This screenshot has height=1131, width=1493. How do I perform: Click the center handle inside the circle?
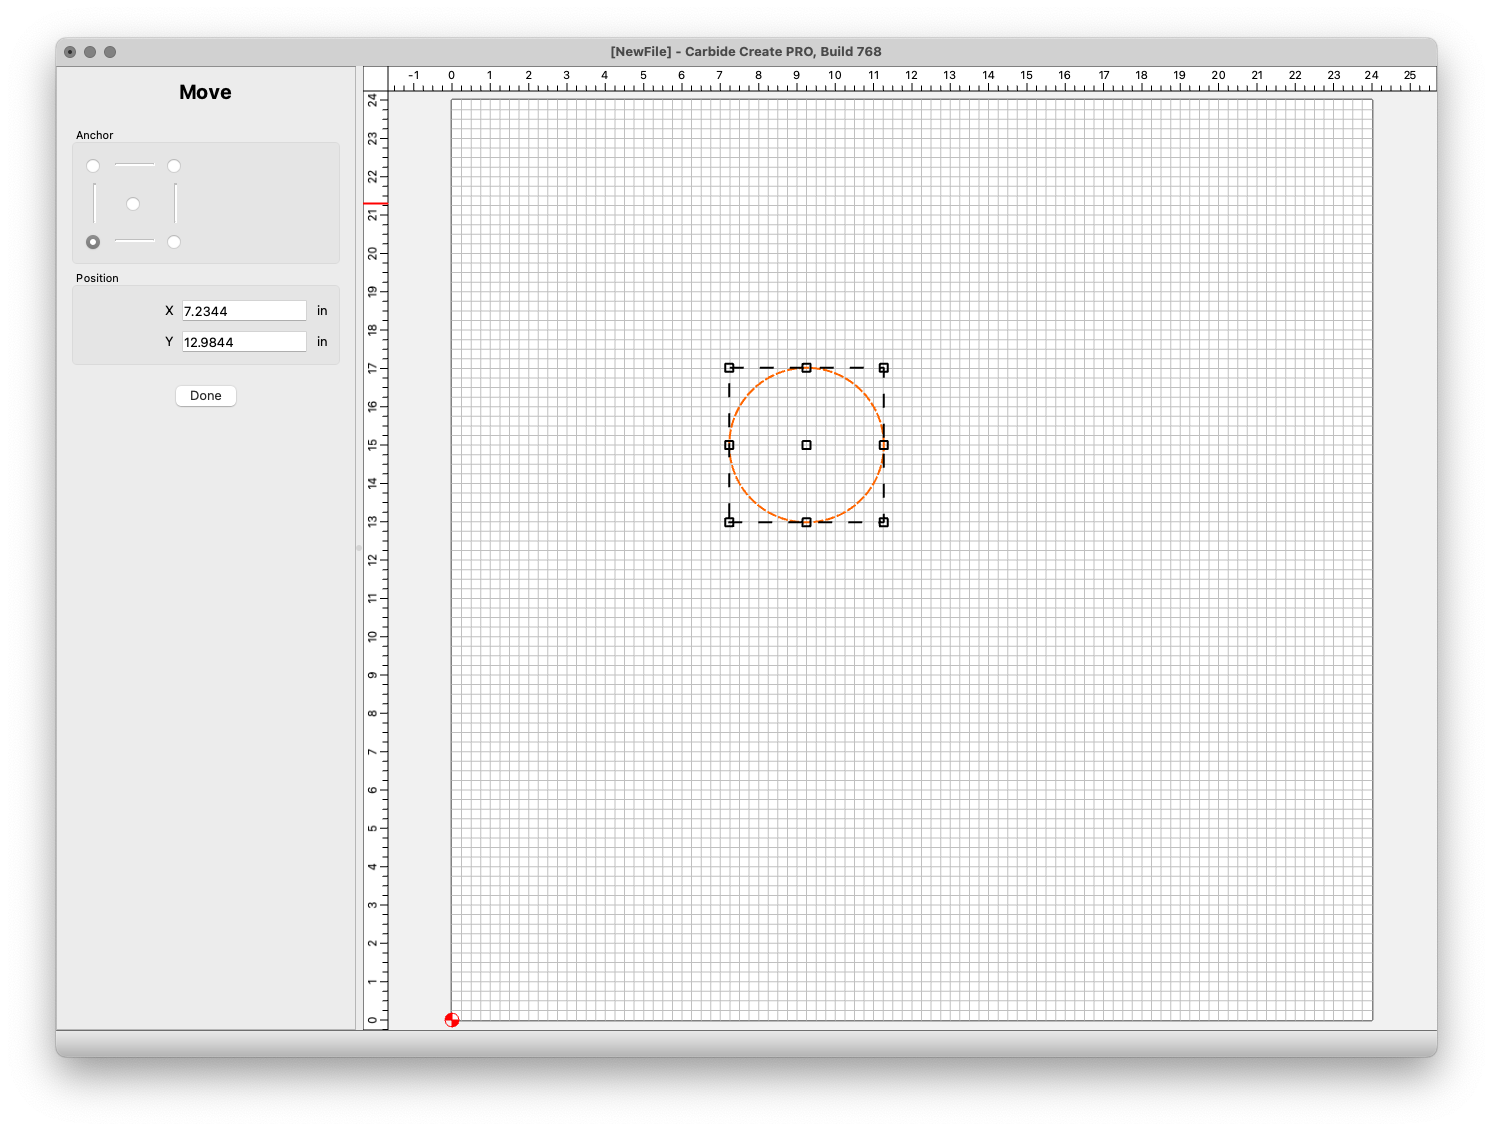(806, 445)
